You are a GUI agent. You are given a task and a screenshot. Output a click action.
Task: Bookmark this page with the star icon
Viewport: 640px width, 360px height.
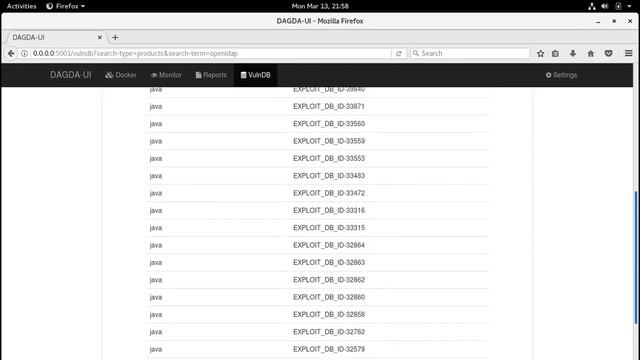point(540,53)
